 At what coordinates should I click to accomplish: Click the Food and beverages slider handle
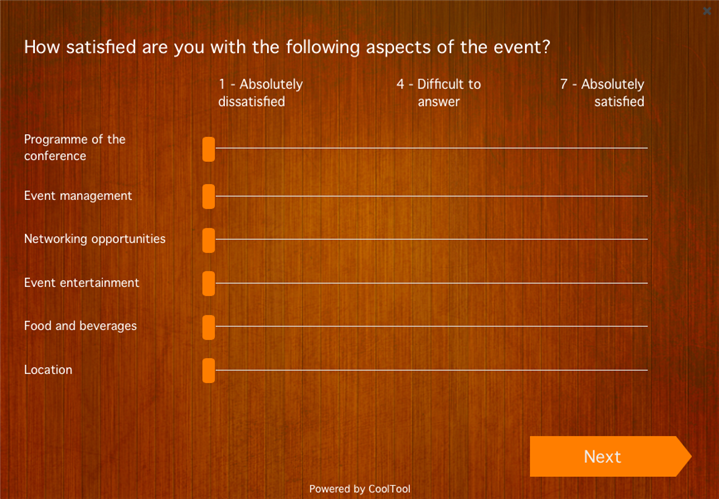click(208, 327)
